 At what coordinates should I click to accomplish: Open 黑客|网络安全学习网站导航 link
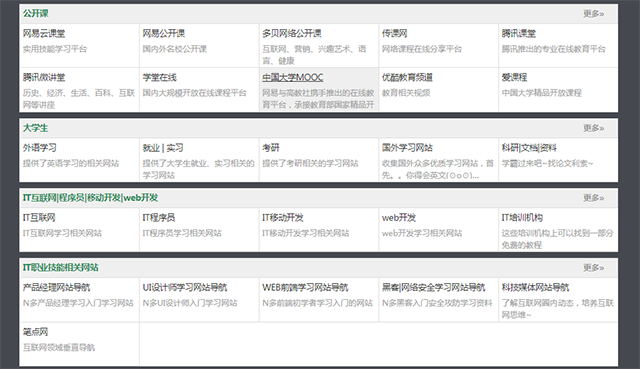(433, 287)
